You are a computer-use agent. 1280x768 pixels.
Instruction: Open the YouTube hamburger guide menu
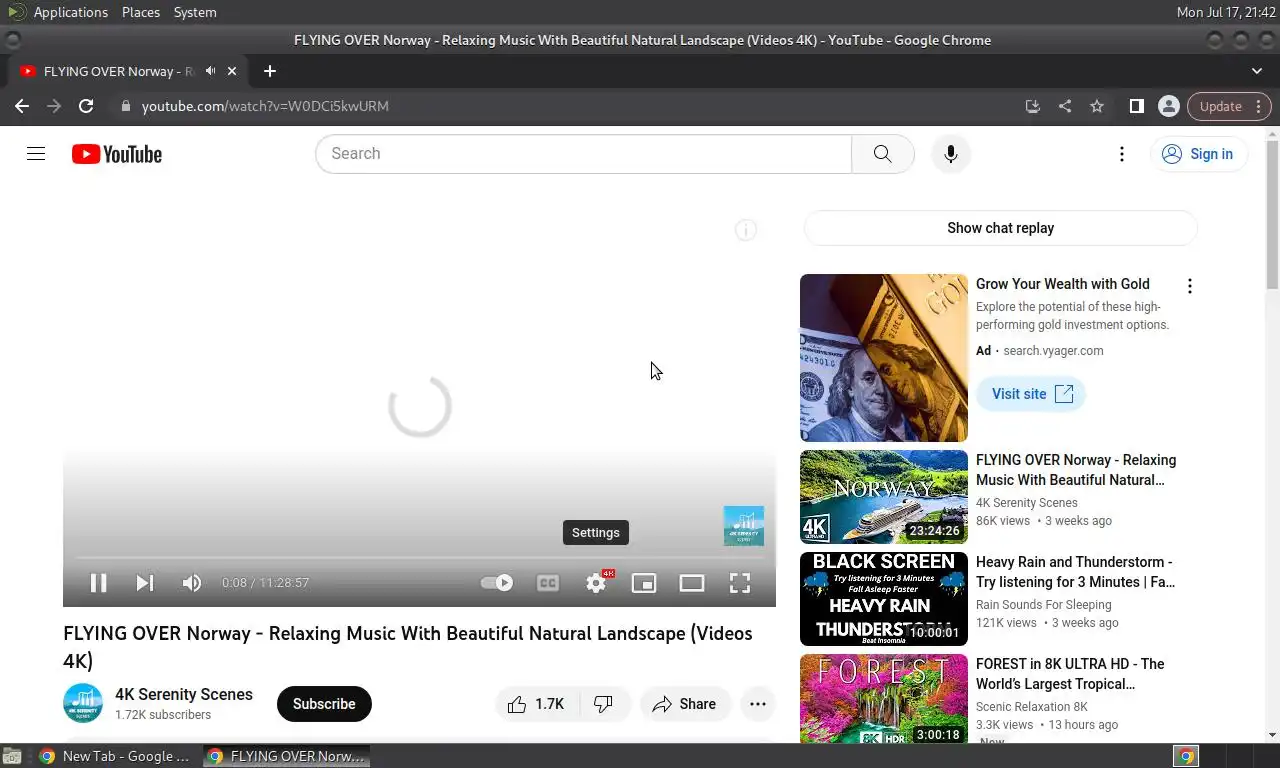click(36, 154)
